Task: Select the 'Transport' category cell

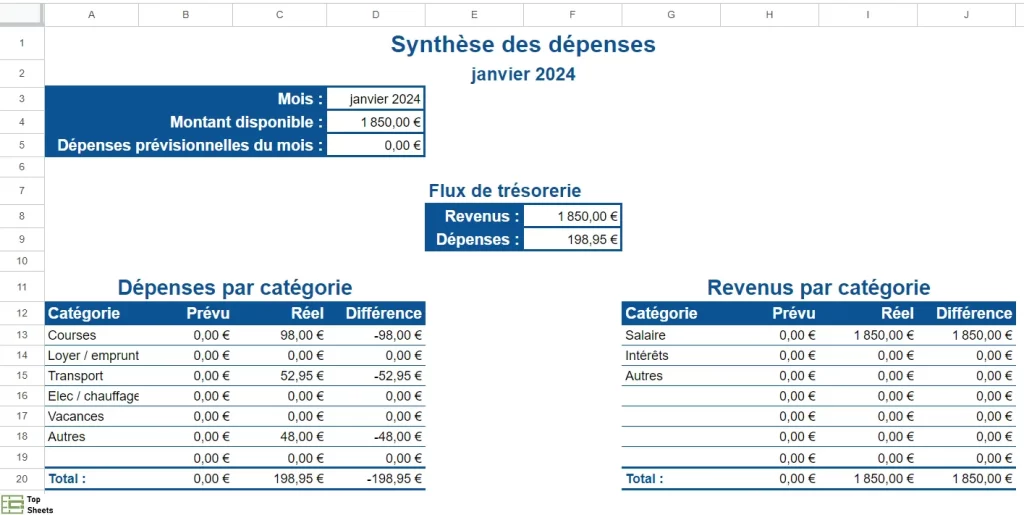Action: (x=91, y=375)
